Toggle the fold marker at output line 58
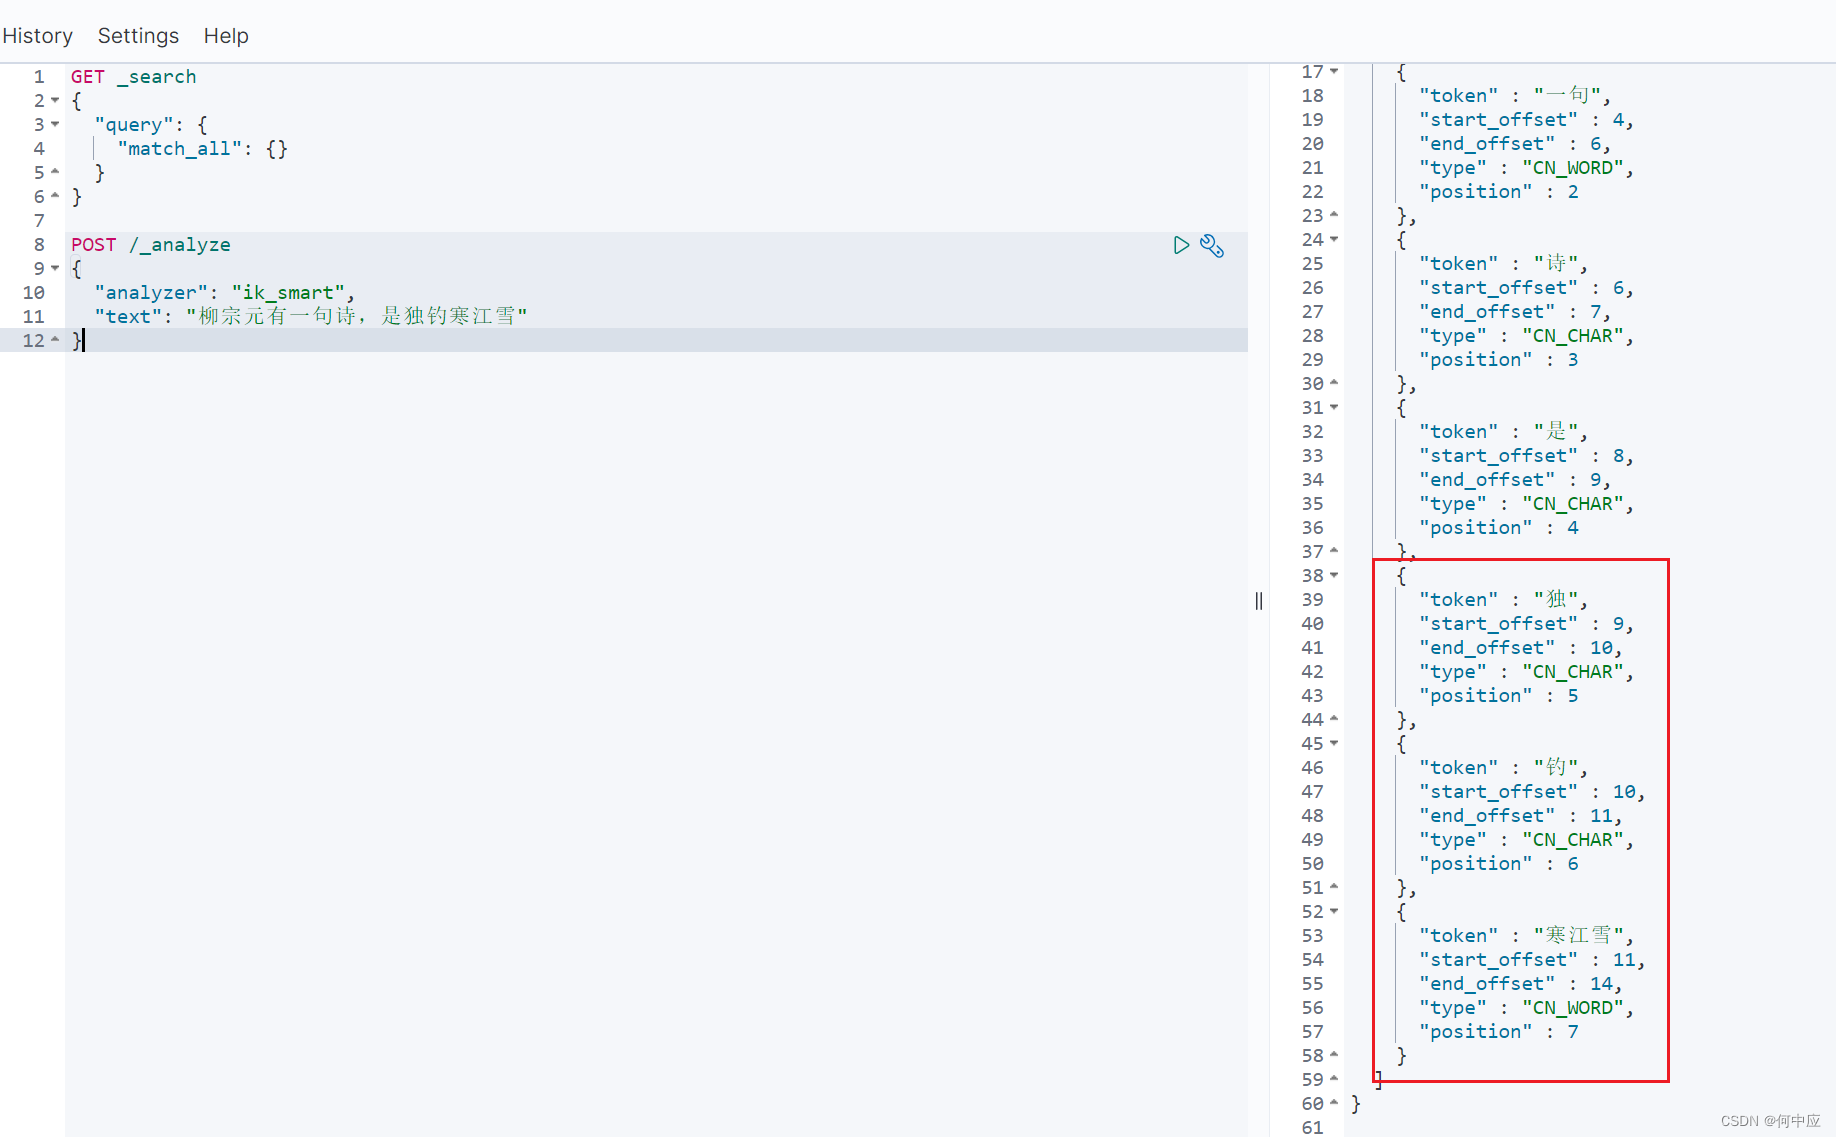 [x=1334, y=1056]
